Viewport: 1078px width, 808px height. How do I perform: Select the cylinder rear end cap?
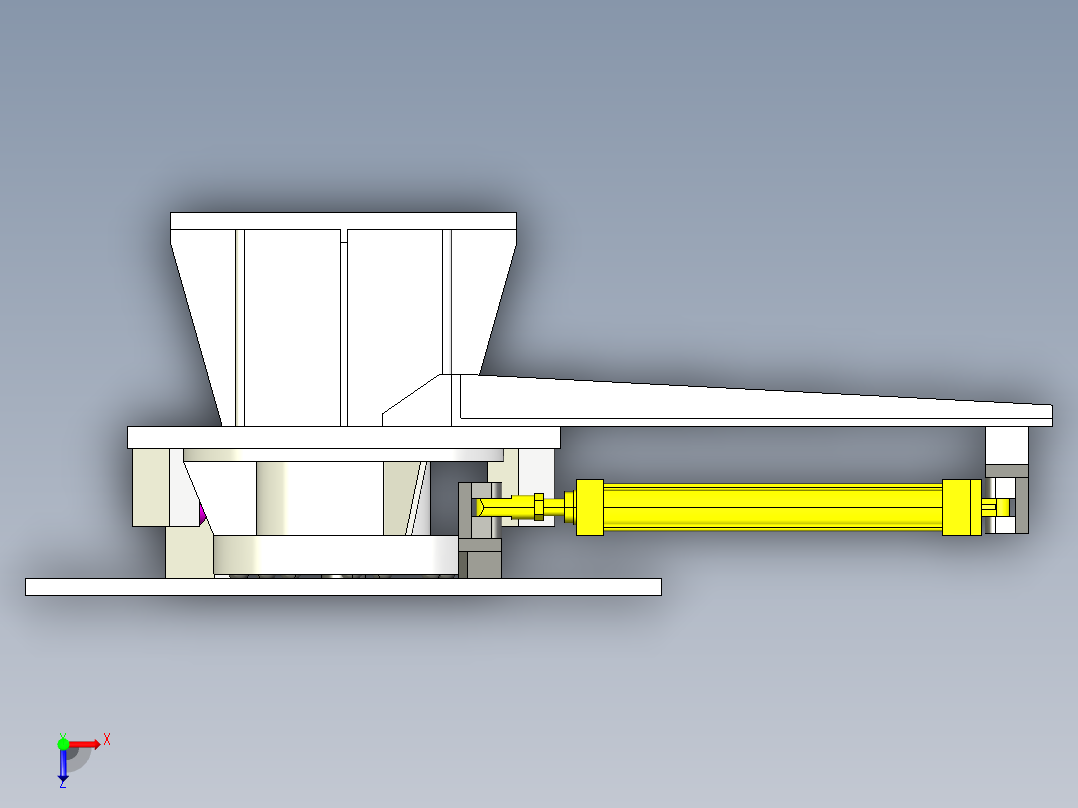click(x=961, y=507)
